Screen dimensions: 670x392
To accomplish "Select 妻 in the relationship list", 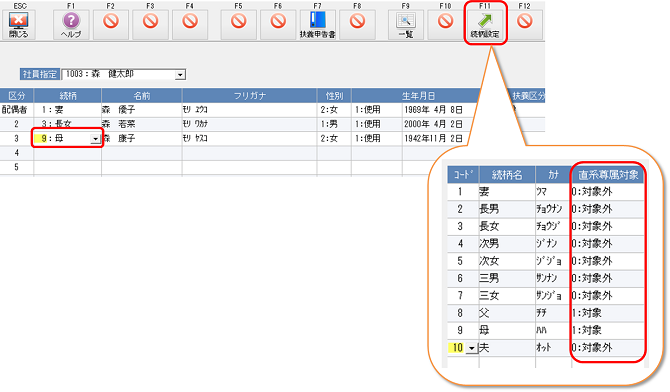I will pos(507,192).
